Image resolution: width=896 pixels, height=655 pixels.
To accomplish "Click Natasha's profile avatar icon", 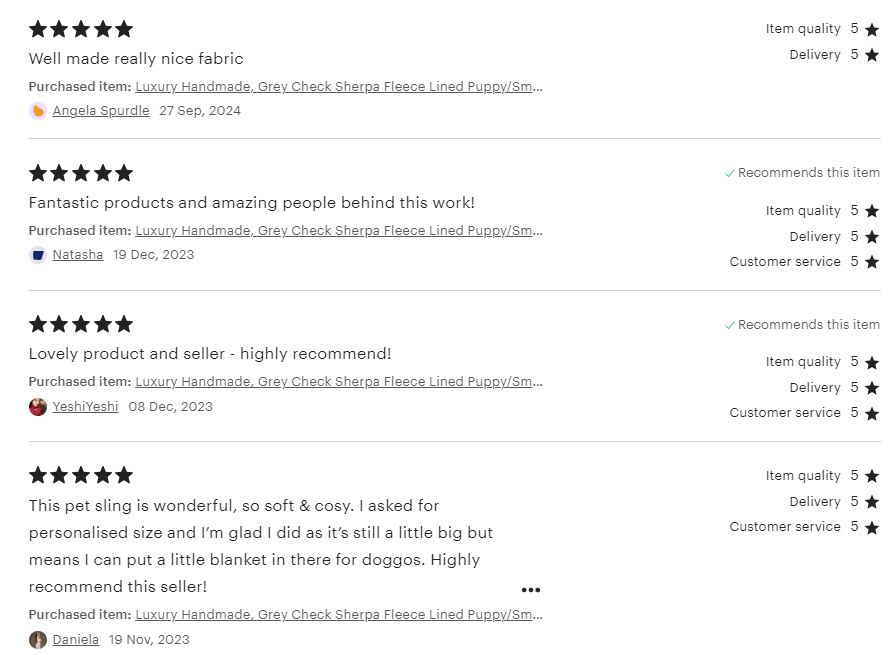I will pyautogui.click(x=38, y=255).
